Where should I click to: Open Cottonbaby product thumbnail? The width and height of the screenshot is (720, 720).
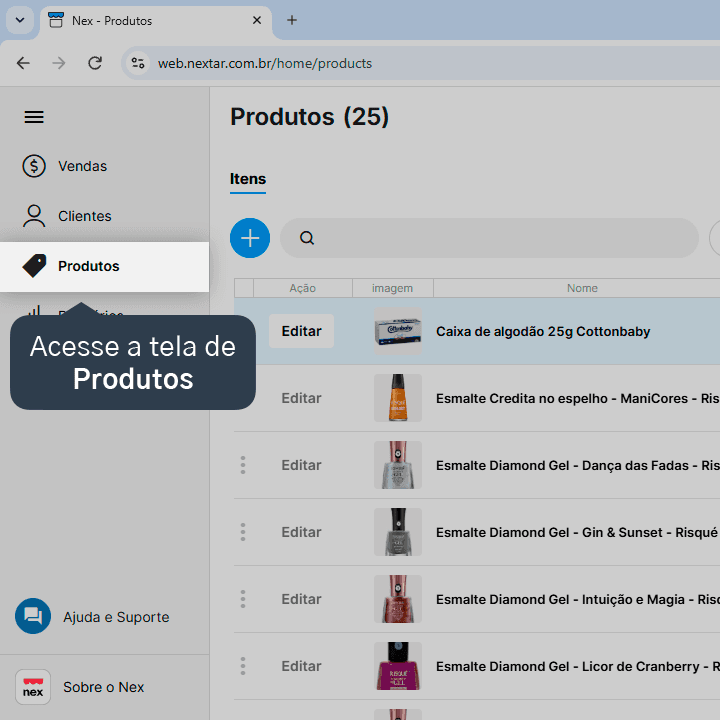click(x=398, y=331)
